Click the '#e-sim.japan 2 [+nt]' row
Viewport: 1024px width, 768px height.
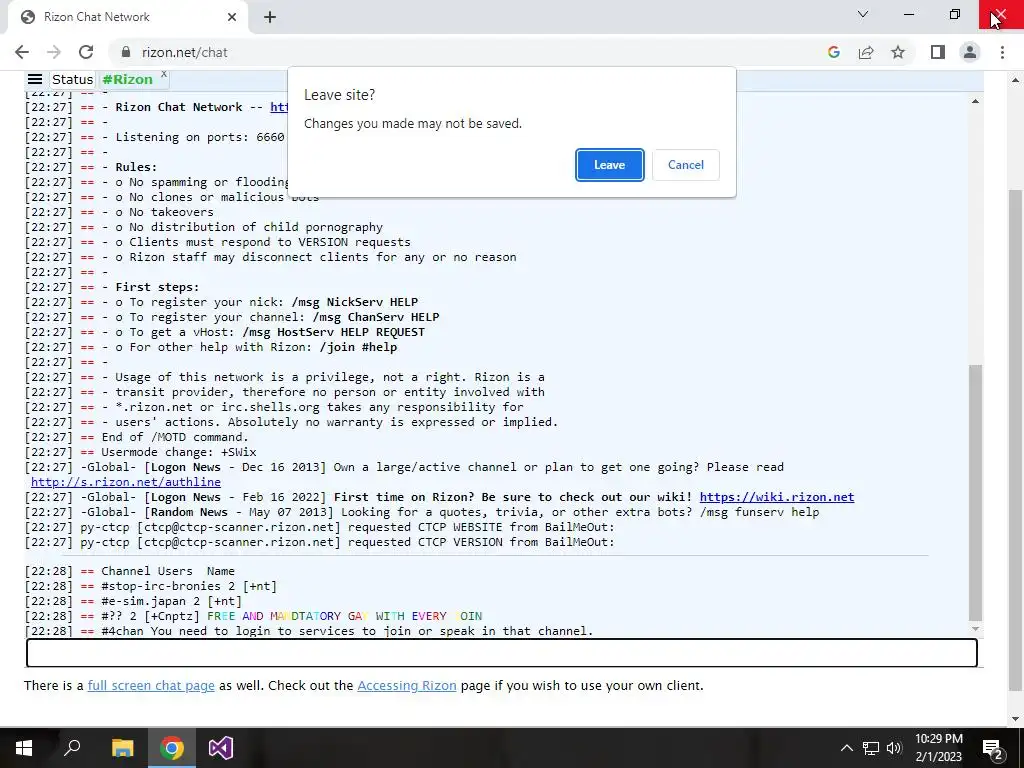pyautogui.click(x=171, y=601)
